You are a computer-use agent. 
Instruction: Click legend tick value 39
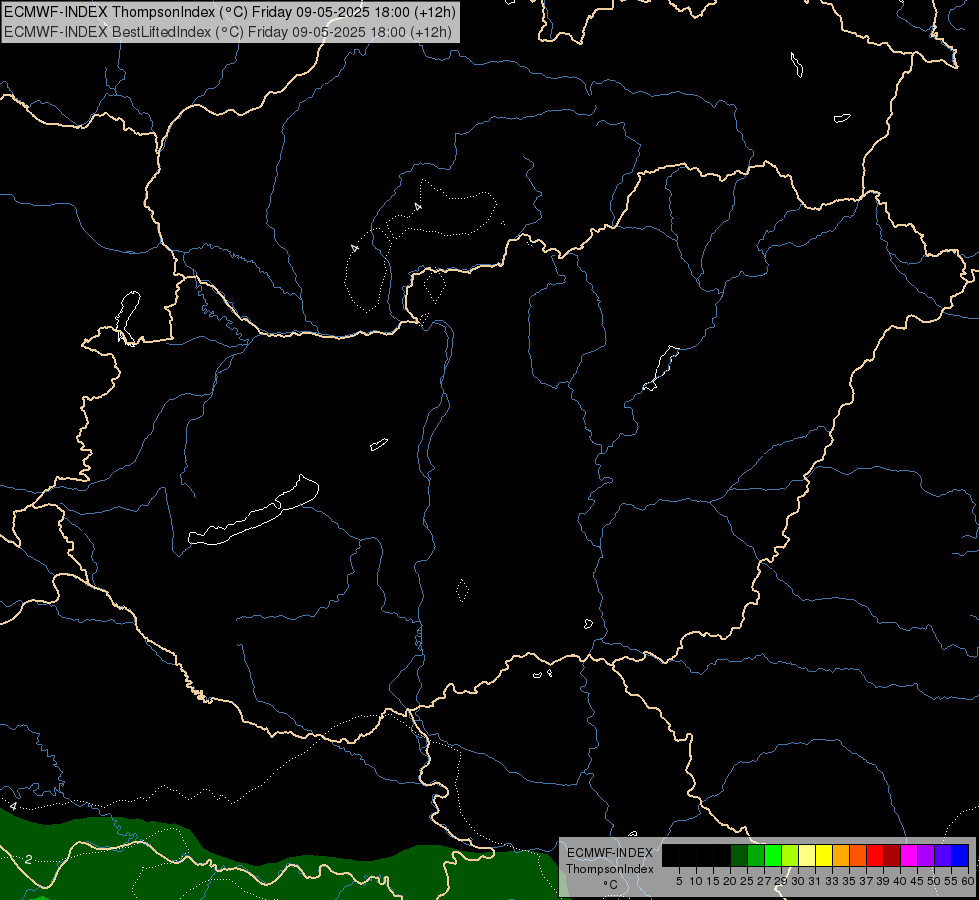tap(883, 881)
